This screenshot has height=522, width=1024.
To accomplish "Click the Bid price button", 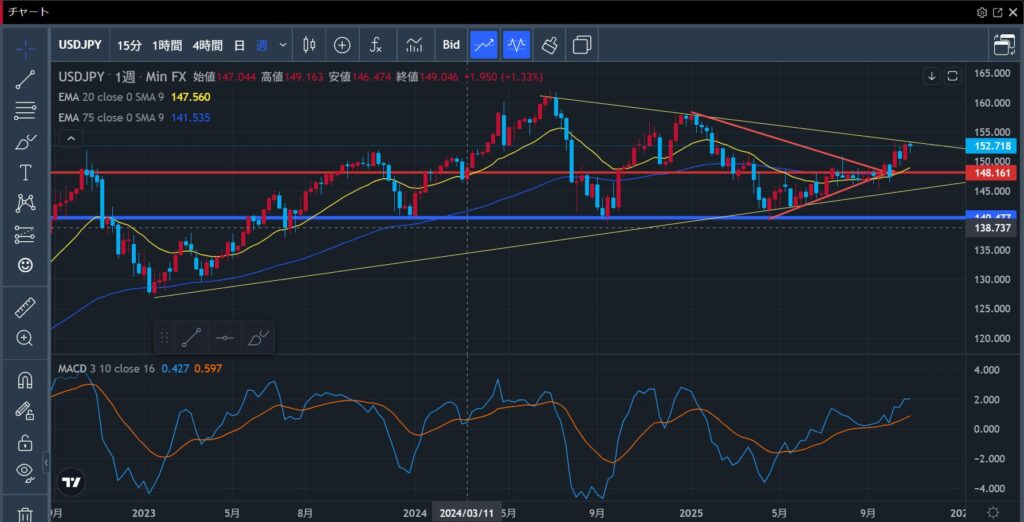I will click(x=451, y=45).
